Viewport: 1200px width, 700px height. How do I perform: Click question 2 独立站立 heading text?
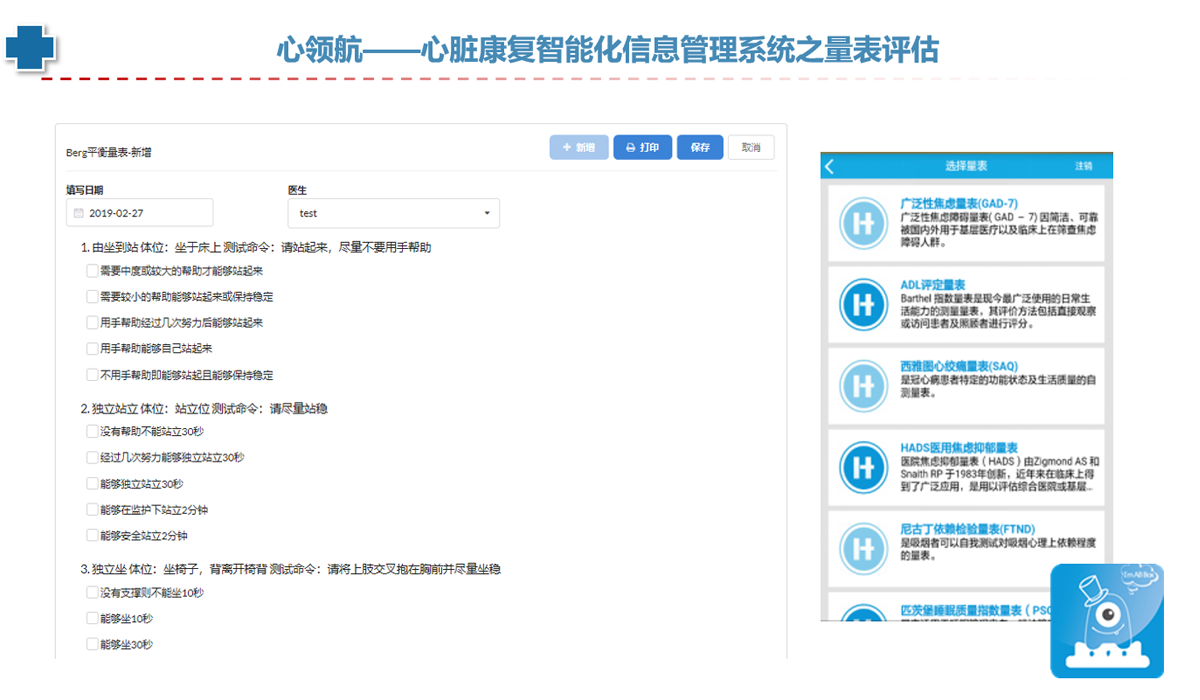204,408
